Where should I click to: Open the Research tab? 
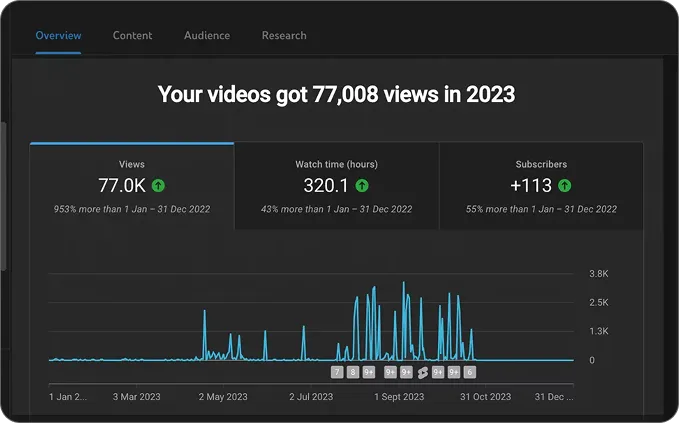[x=284, y=36]
